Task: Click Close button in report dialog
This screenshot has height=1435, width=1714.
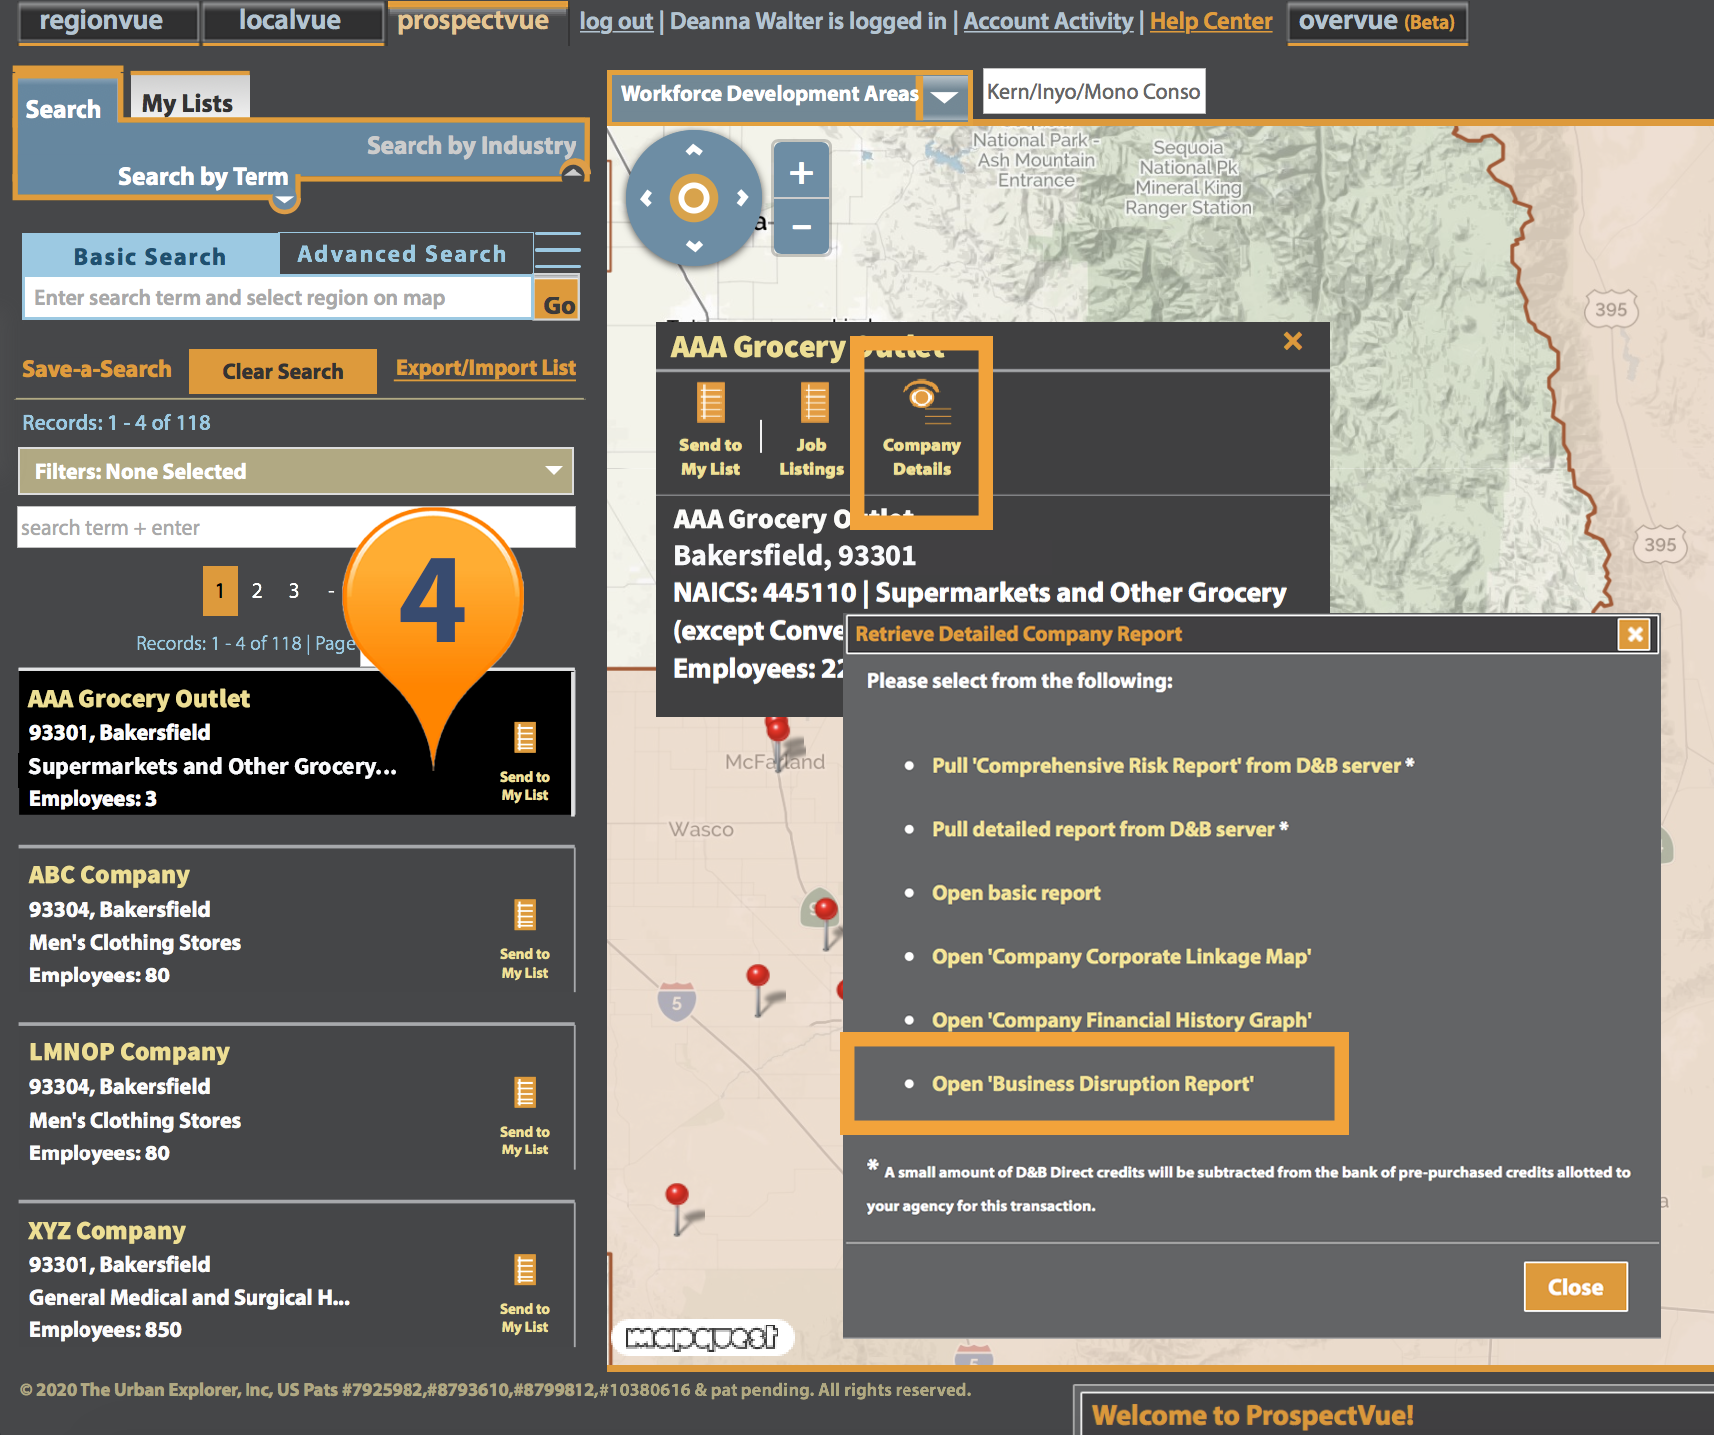Action: point(1576,1286)
